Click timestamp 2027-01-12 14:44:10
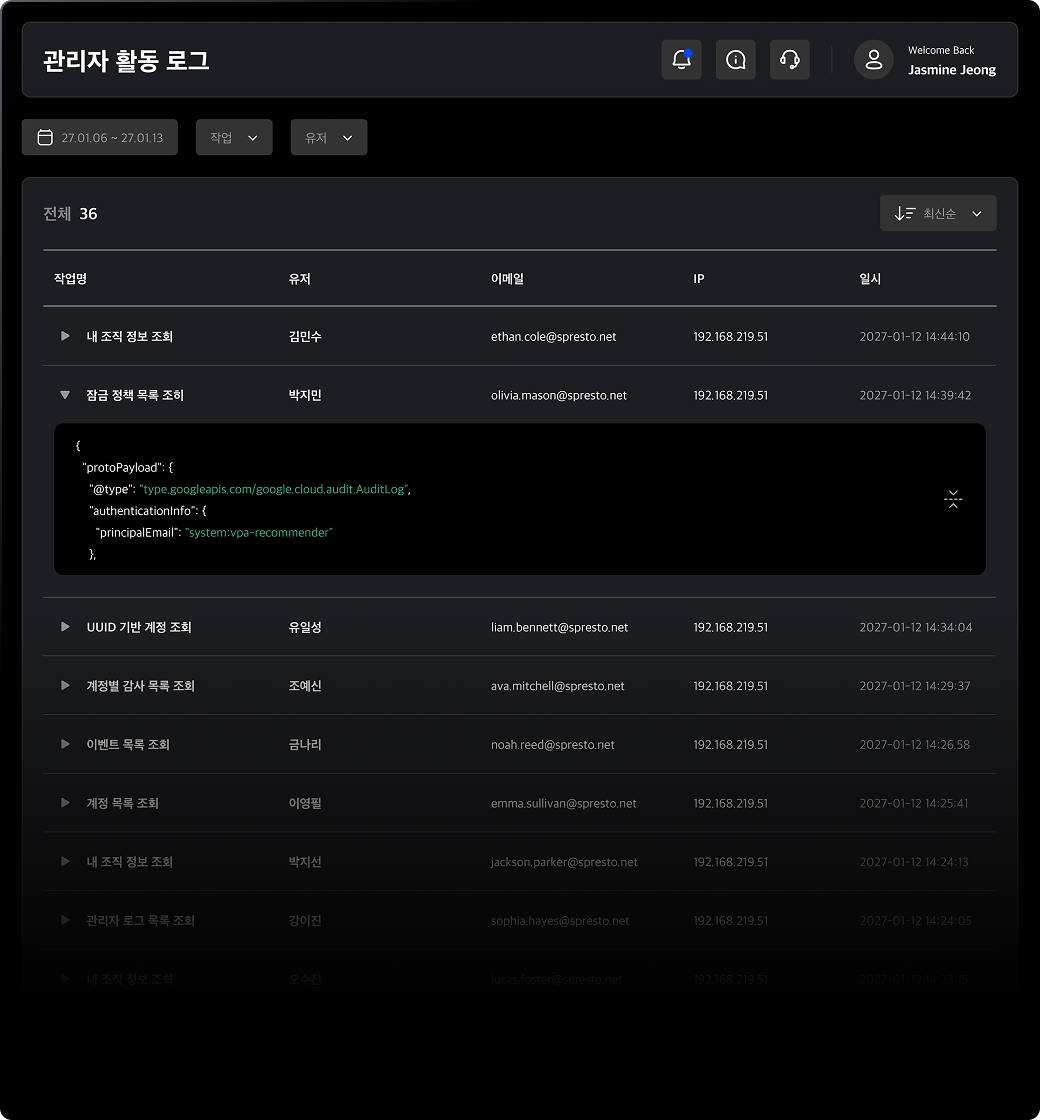The image size is (1040, 1120). (x=914, y=336)
